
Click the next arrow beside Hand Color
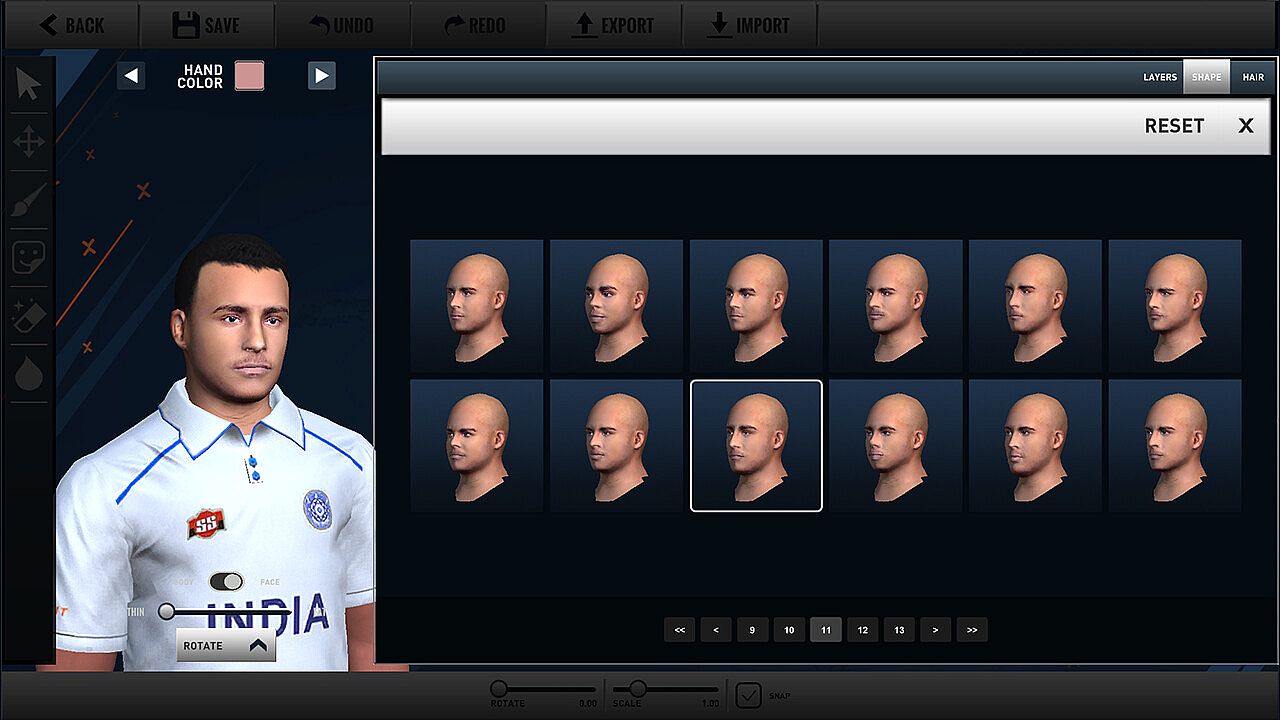(321, 76)
